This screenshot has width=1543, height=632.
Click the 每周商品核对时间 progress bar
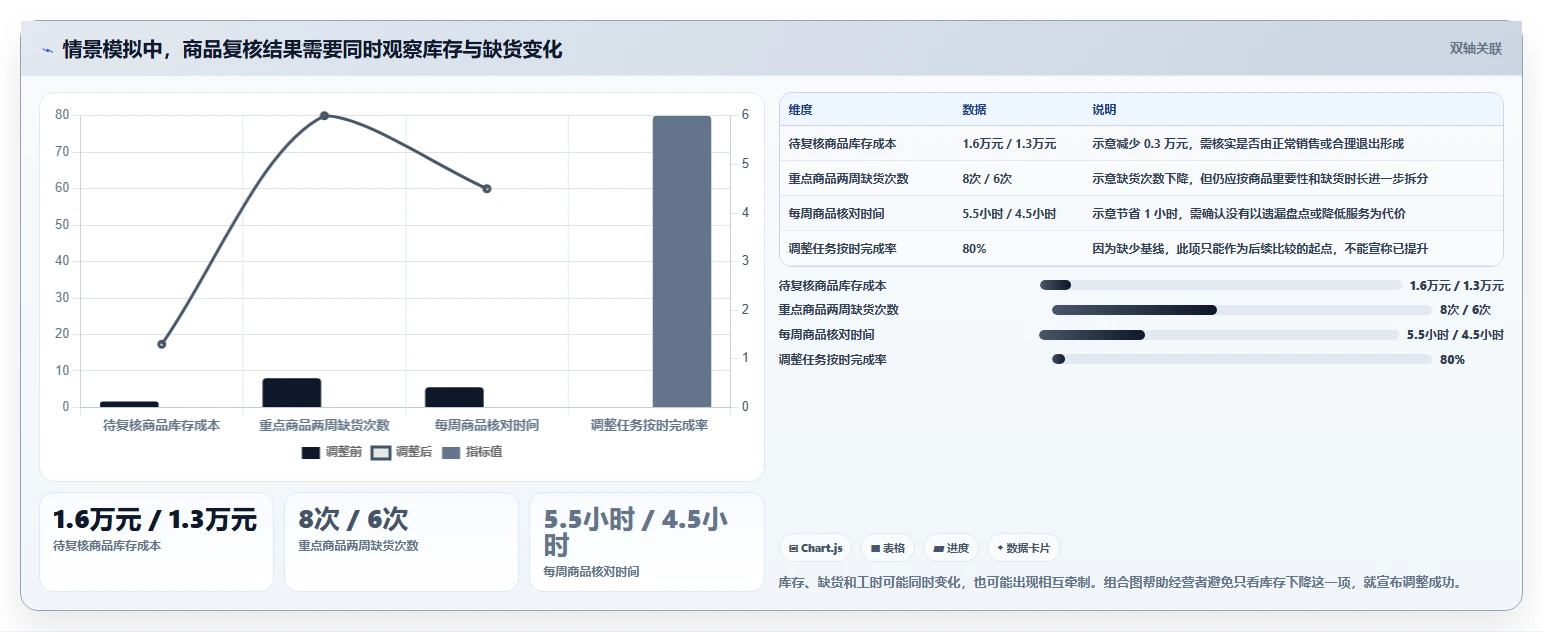point(1219,335)
